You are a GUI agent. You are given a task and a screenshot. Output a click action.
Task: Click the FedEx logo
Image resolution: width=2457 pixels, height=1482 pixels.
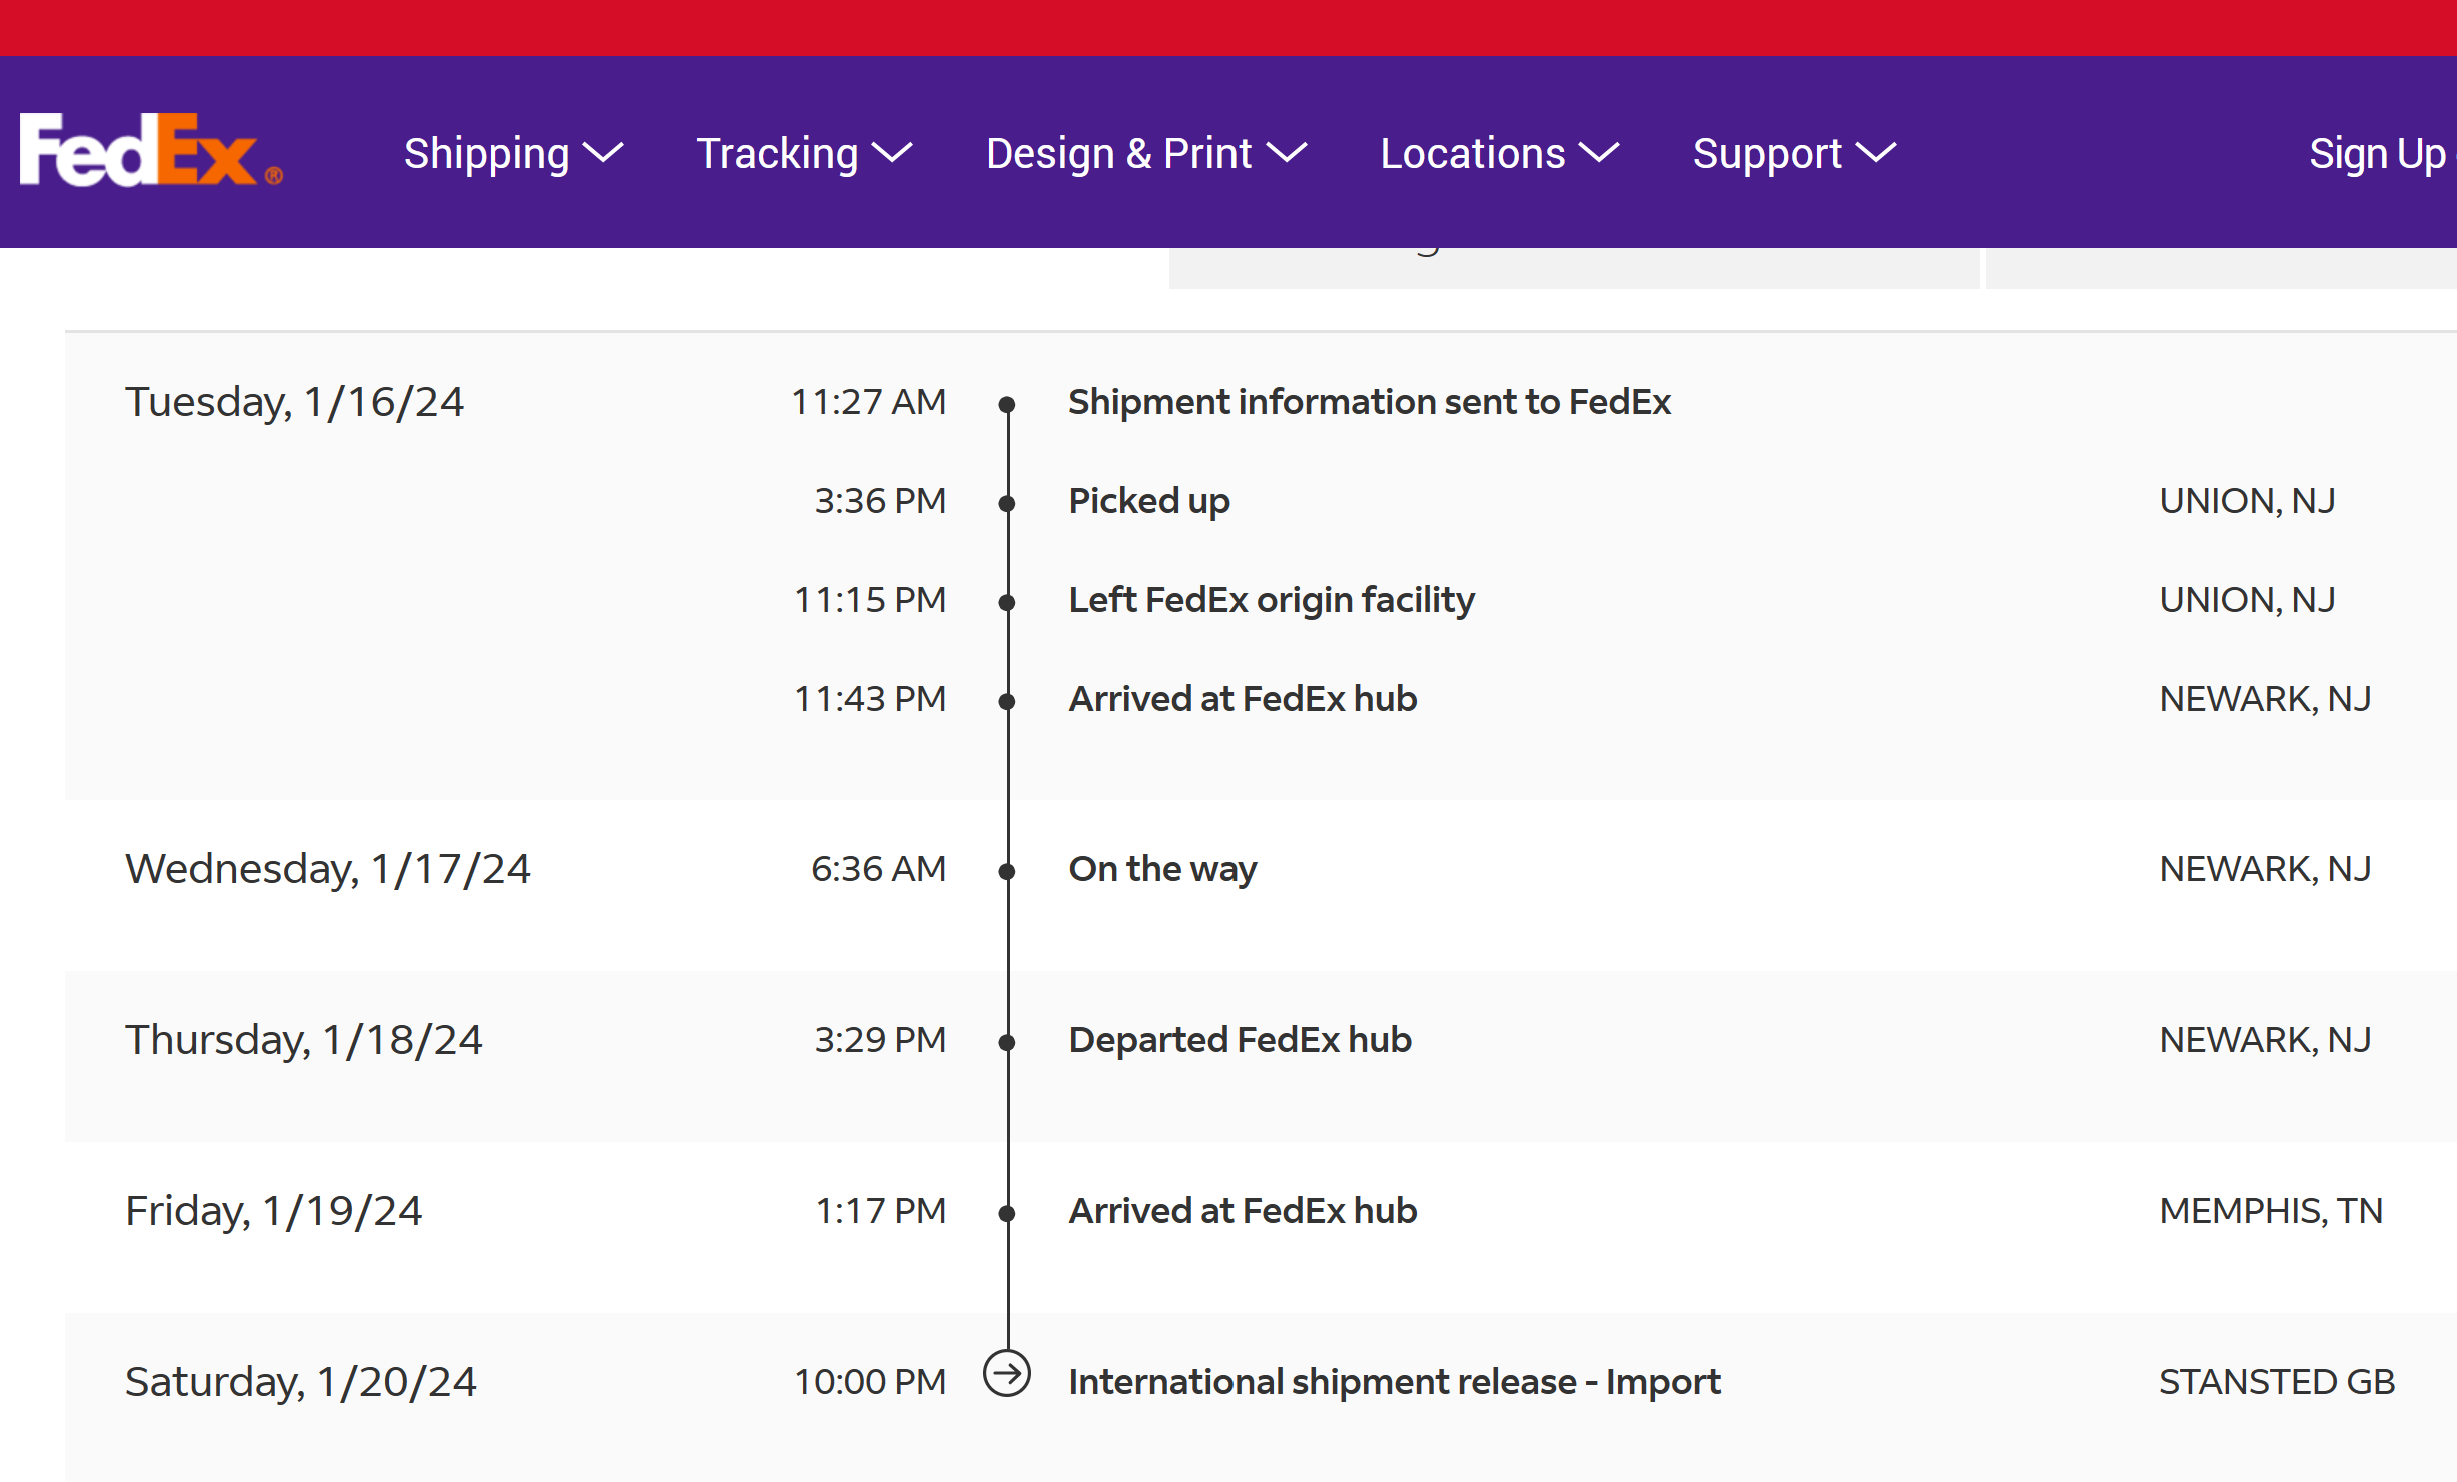coord(150,150)
